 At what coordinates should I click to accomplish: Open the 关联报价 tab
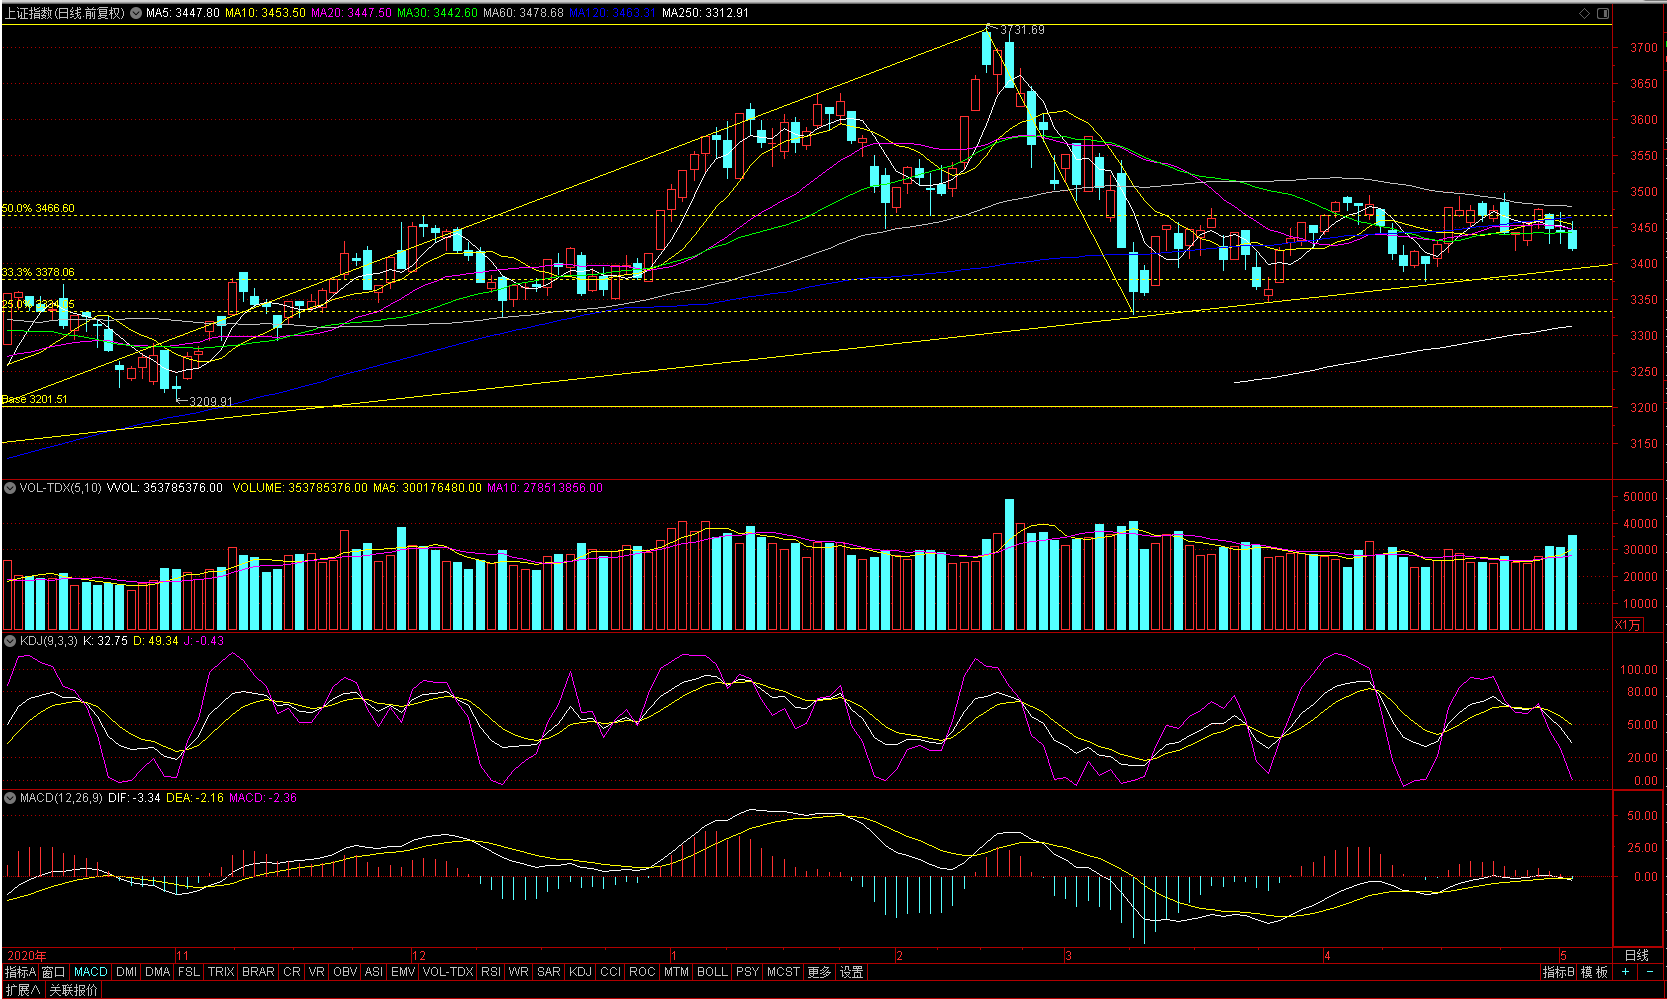click(x=74, y=990)
